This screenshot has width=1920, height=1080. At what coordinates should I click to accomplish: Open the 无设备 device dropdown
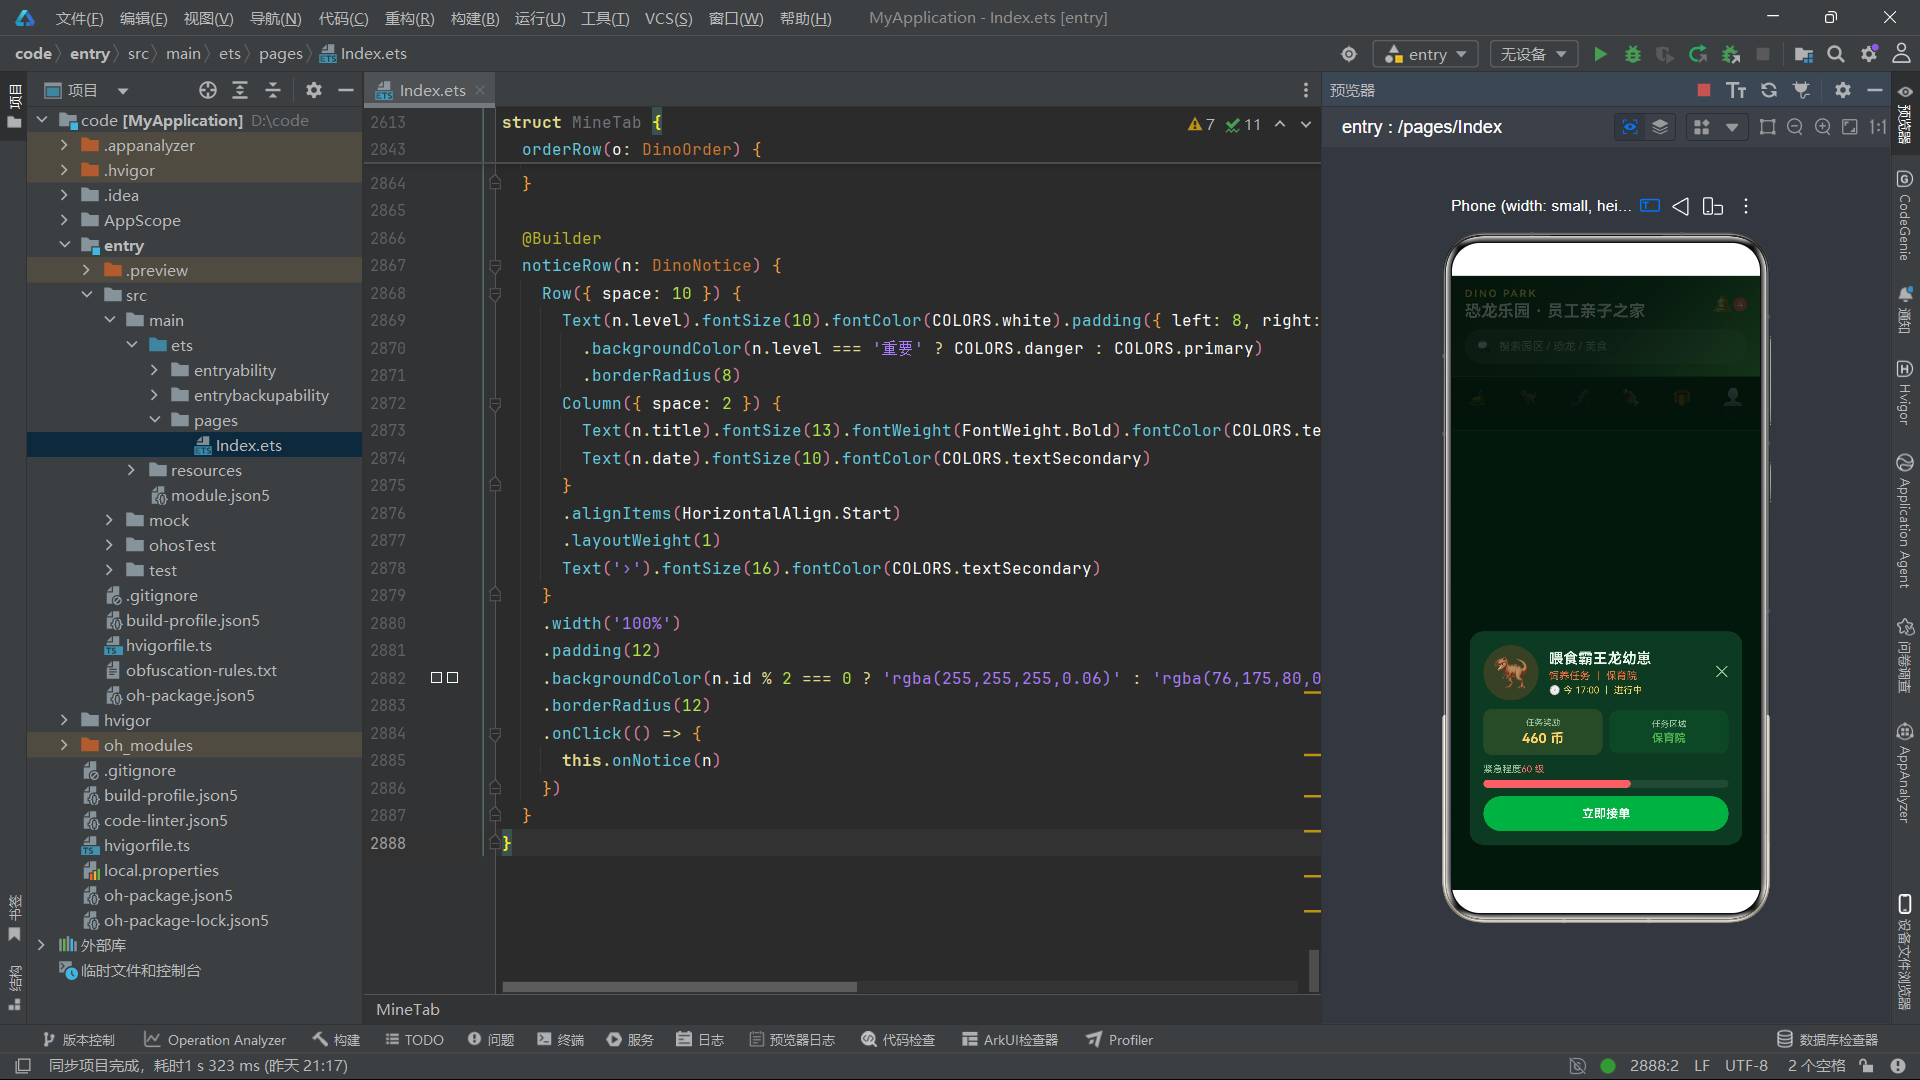(x=1534, y=54)
